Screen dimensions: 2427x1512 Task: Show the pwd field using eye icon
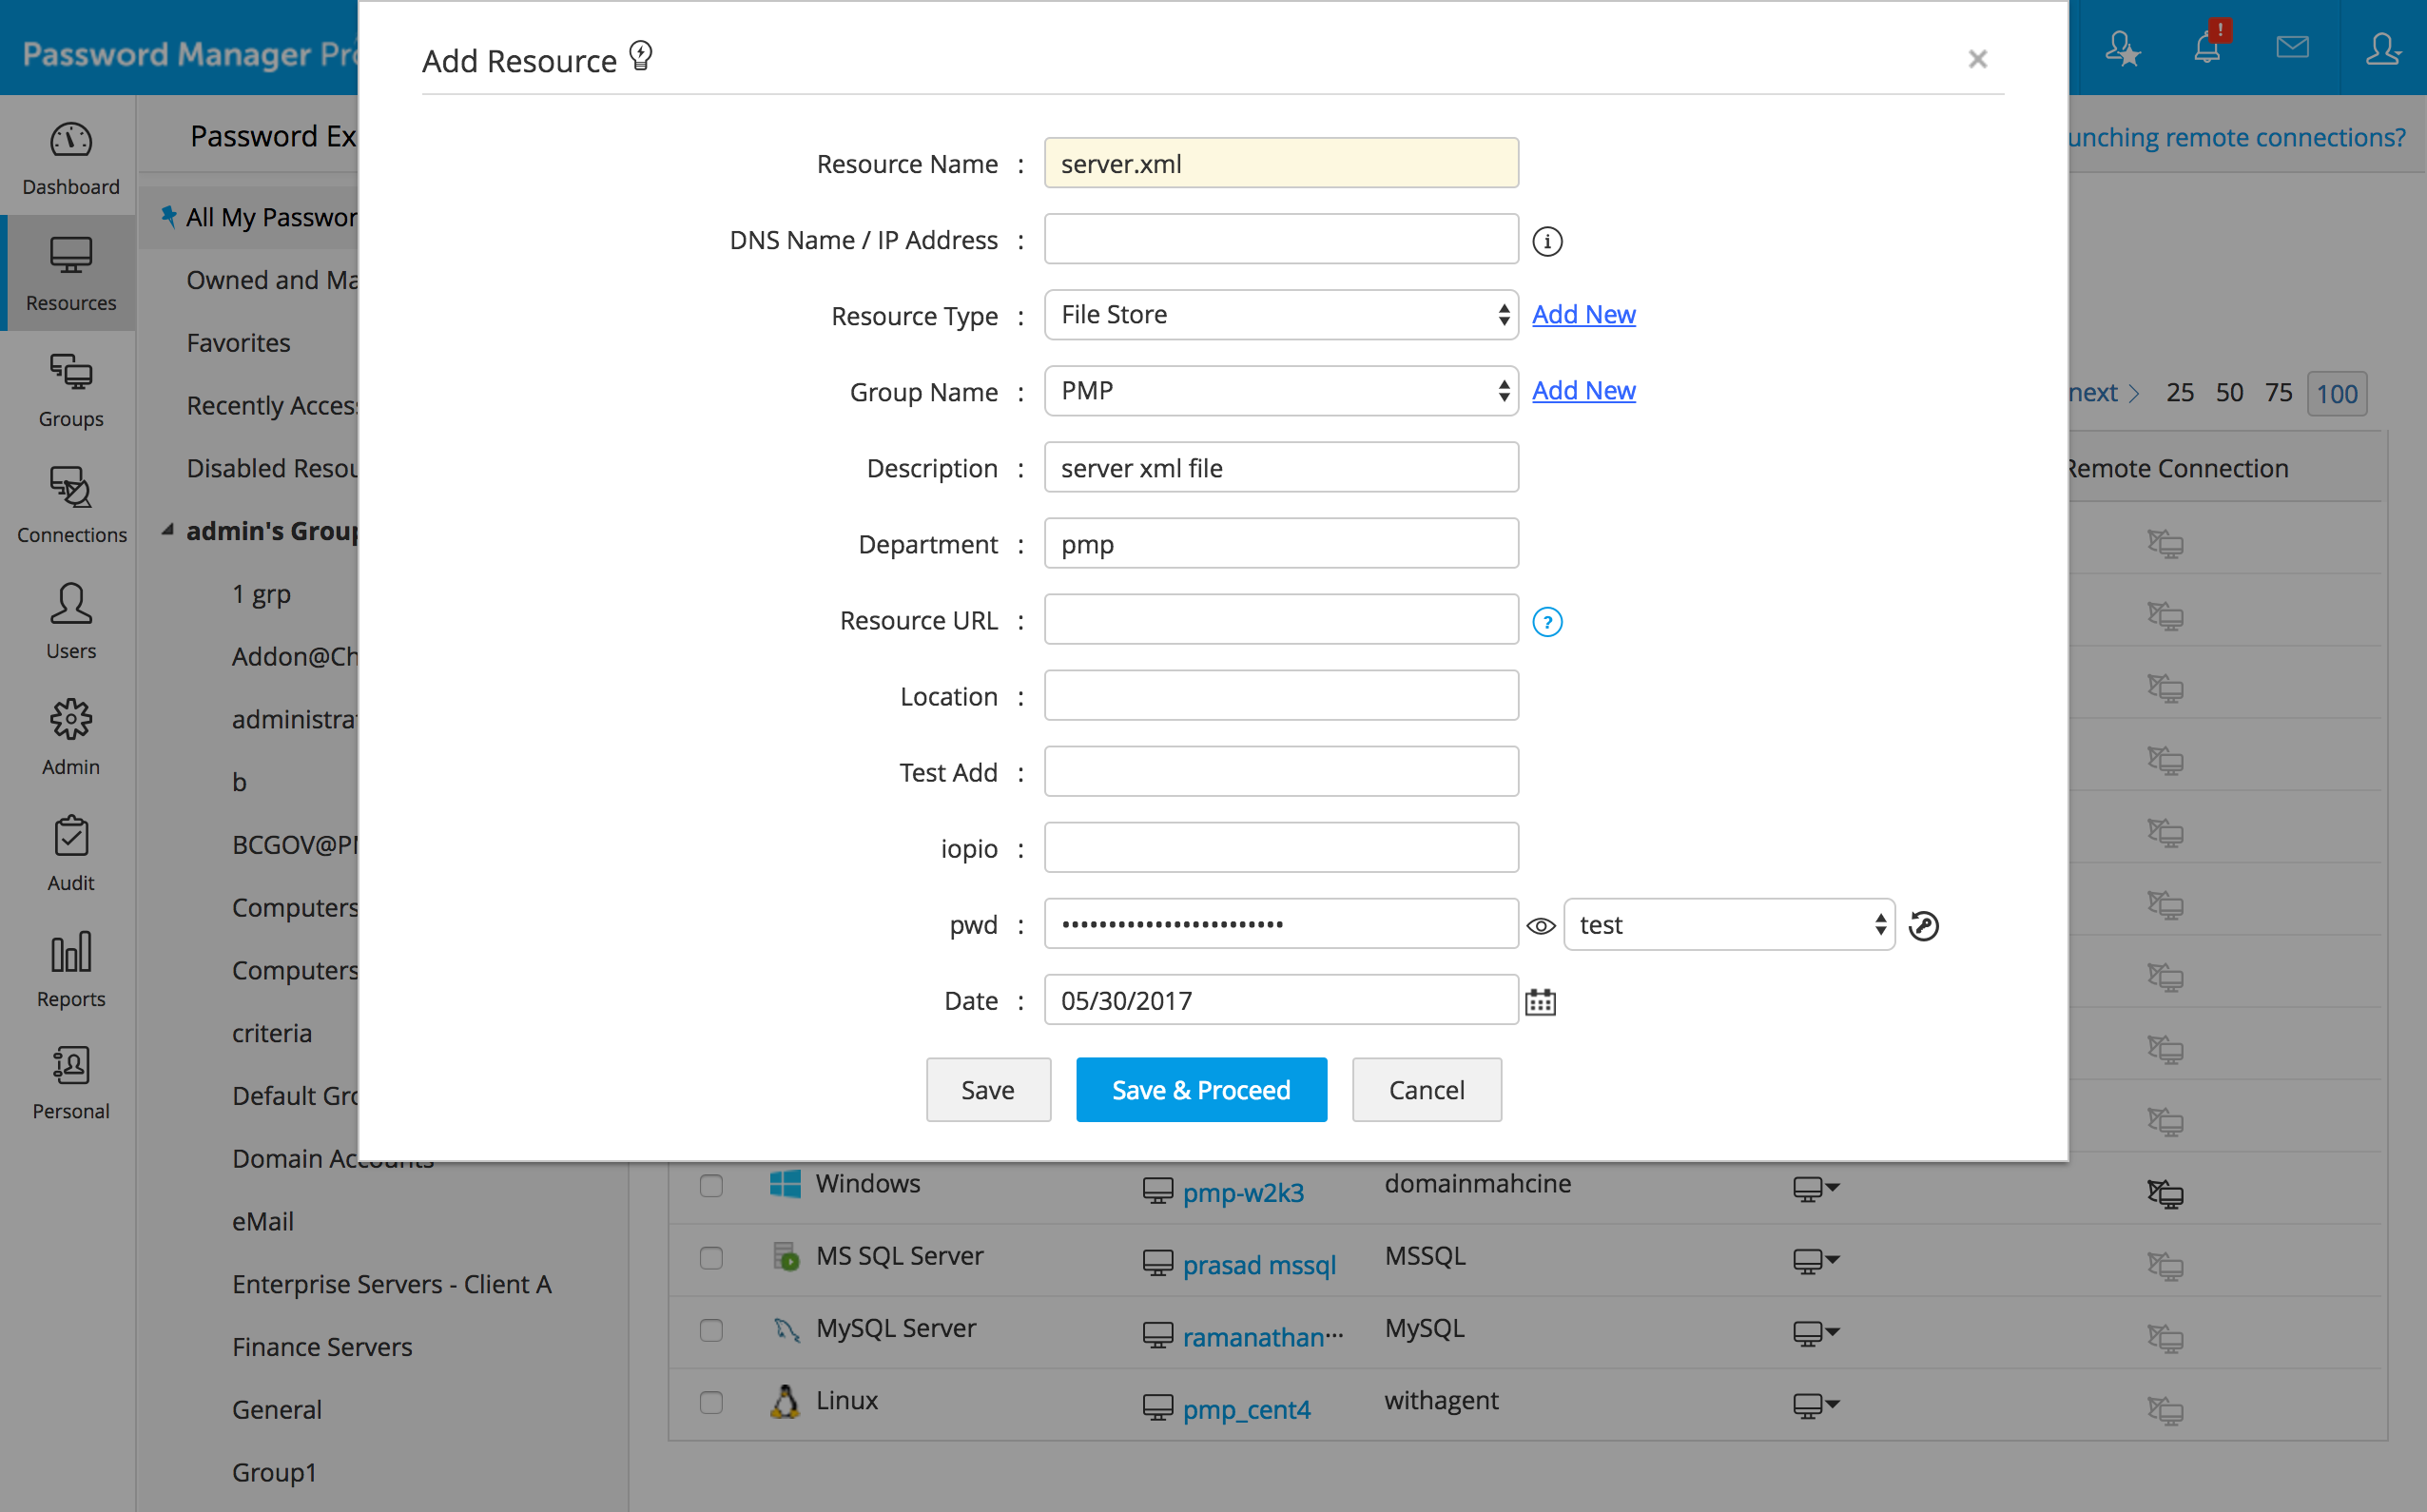[x=1540, y=926]
